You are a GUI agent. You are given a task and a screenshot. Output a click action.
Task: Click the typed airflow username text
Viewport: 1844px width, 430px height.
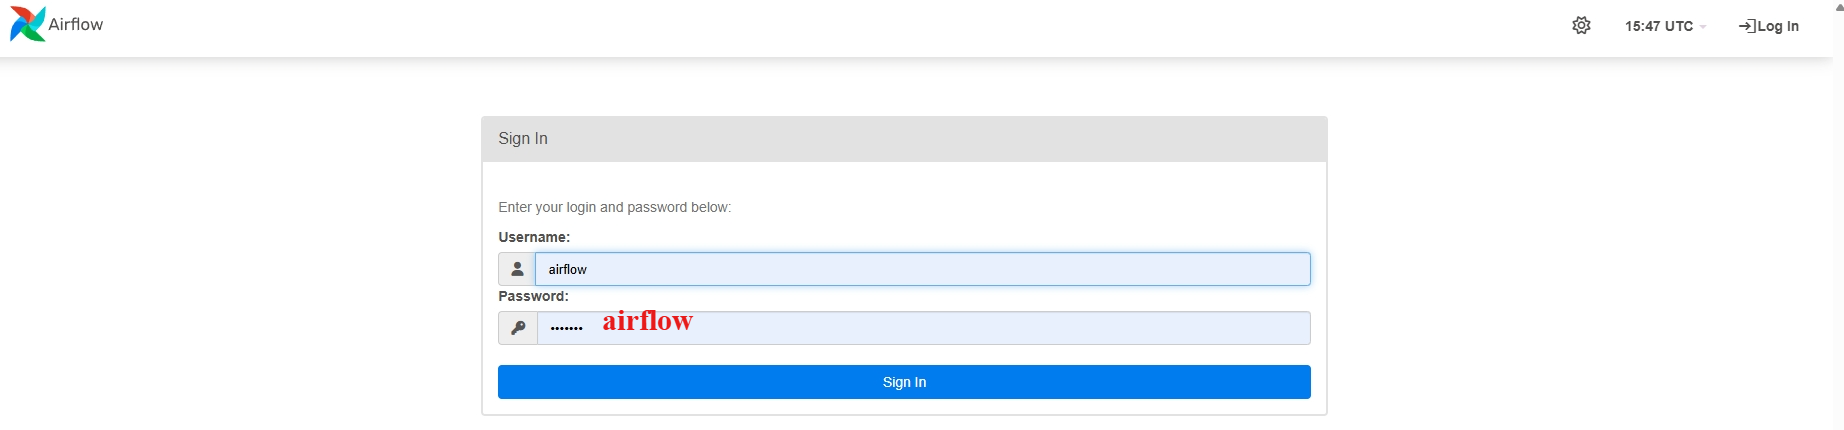567,269
